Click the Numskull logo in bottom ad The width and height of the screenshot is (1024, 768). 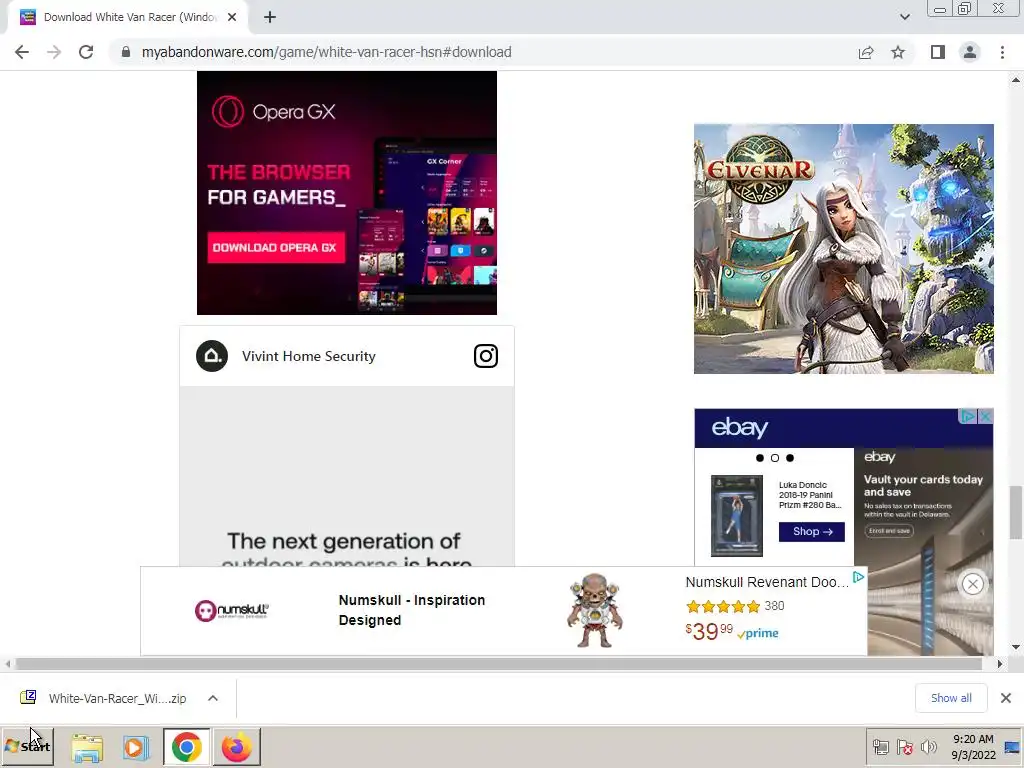(231, 611)
